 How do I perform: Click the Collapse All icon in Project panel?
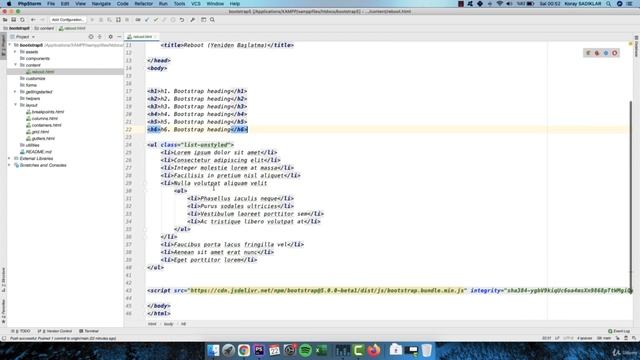click(100, 37)
